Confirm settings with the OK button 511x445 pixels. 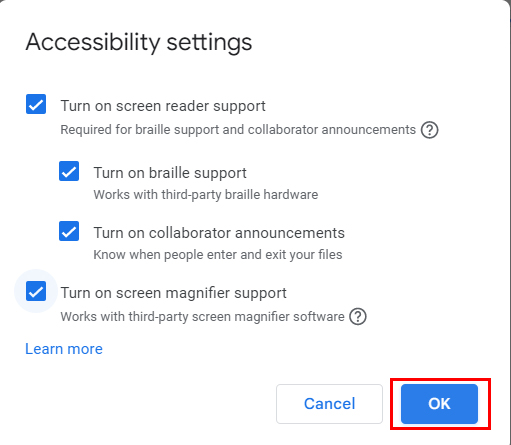click(439, 404)
